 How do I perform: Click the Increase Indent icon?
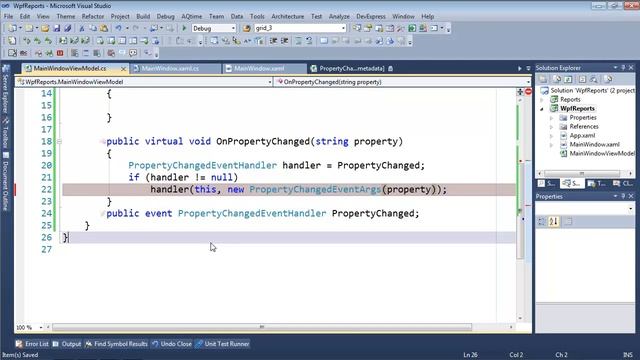pyautogui.click(x=284, y=41)
